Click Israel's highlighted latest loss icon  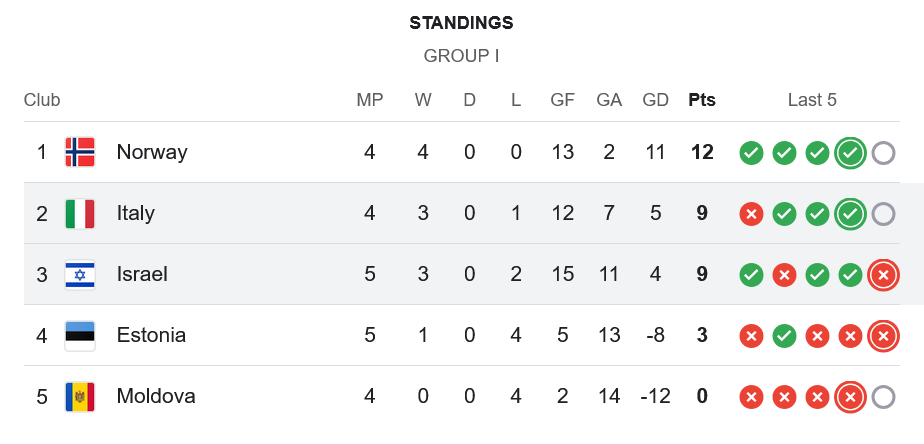click(883, 275)
